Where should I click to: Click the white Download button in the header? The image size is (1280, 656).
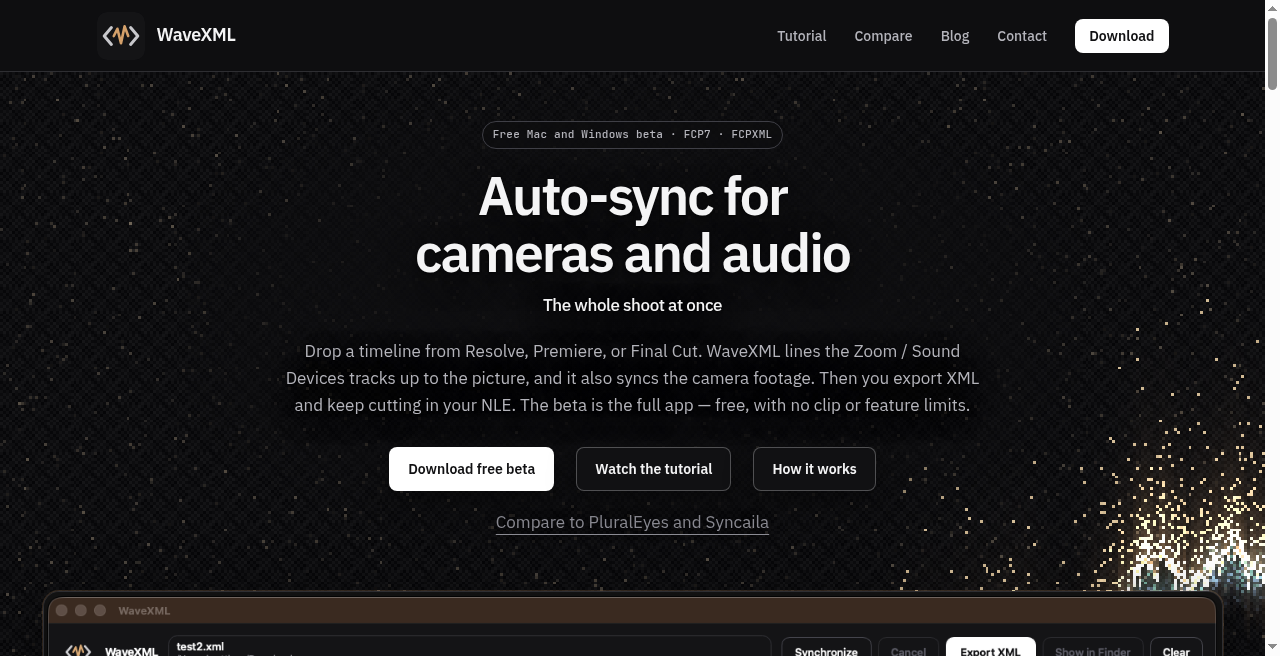[x=1122, y=36]
